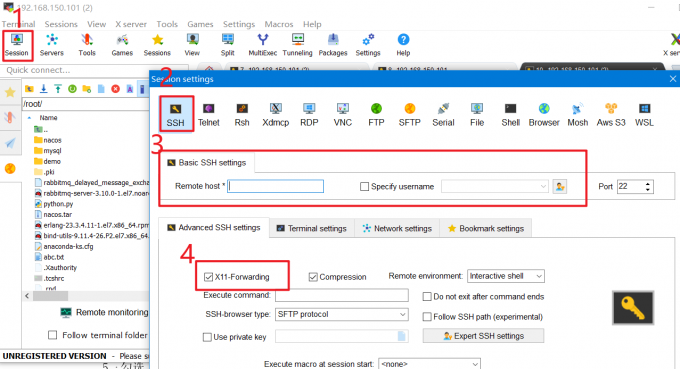Open the Servers toolbar icon
This screenshot has width=680, height=369.
coord(52,45)
